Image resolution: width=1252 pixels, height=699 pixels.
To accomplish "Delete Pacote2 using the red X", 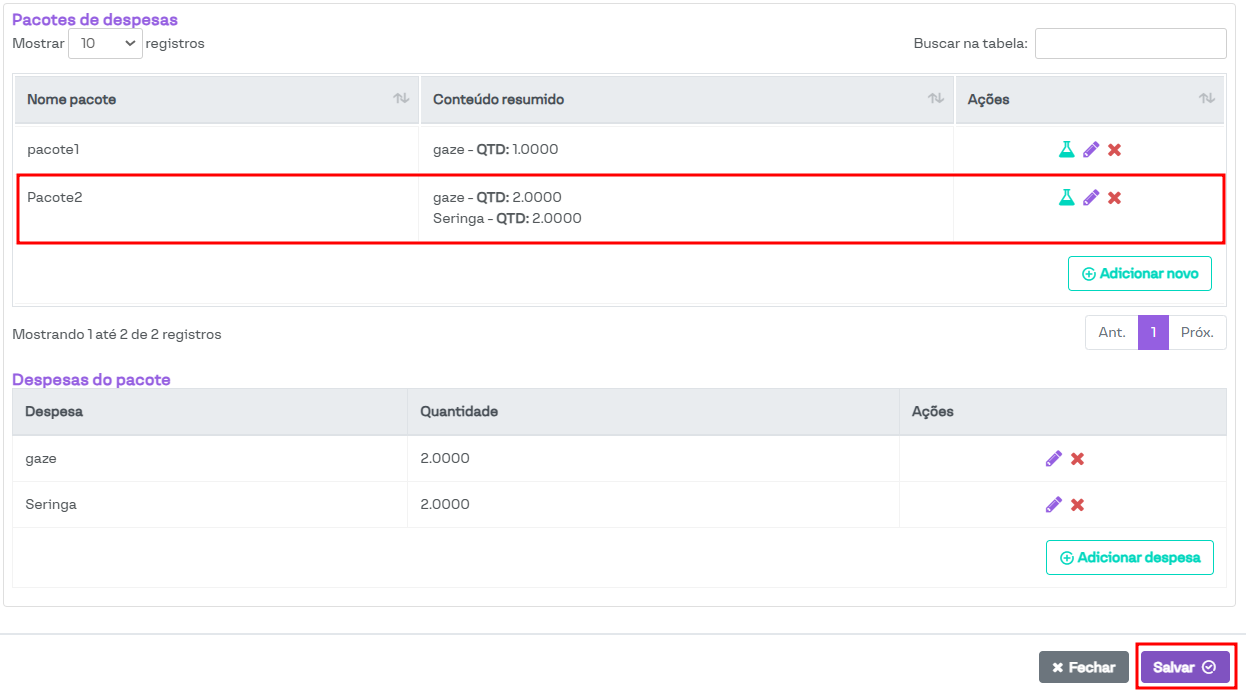I will tap(1114, 197).
